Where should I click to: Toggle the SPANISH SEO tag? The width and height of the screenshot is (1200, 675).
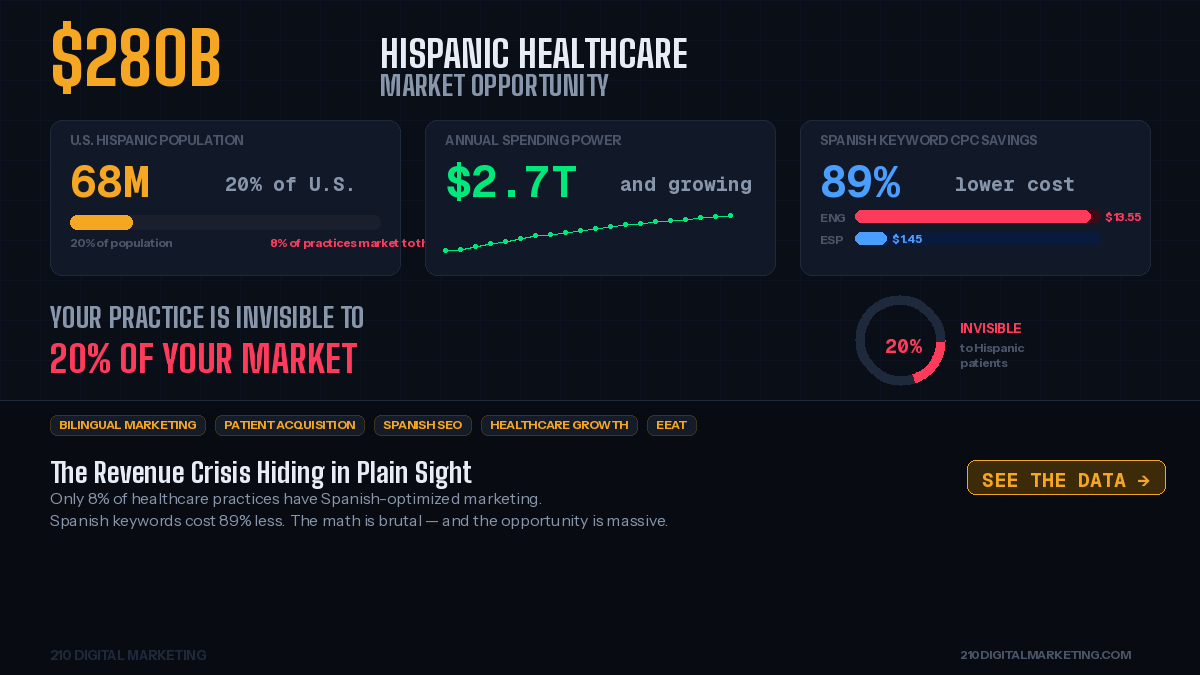click(422, 425)
